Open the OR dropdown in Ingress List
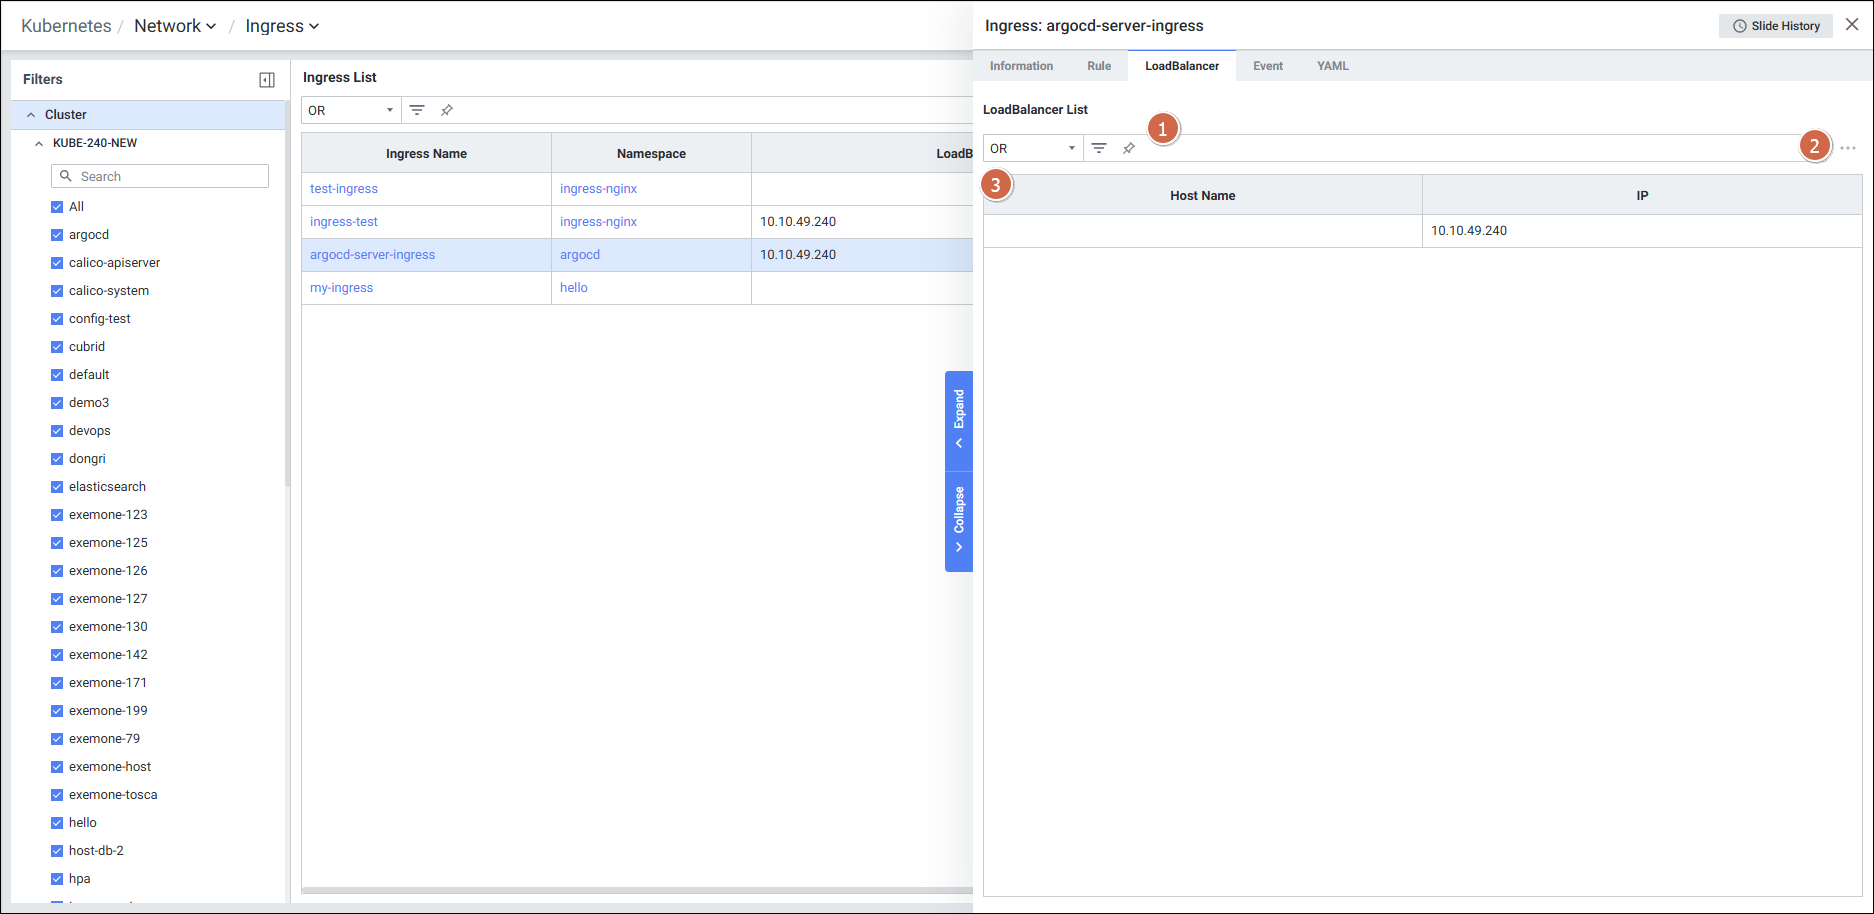 351,110
